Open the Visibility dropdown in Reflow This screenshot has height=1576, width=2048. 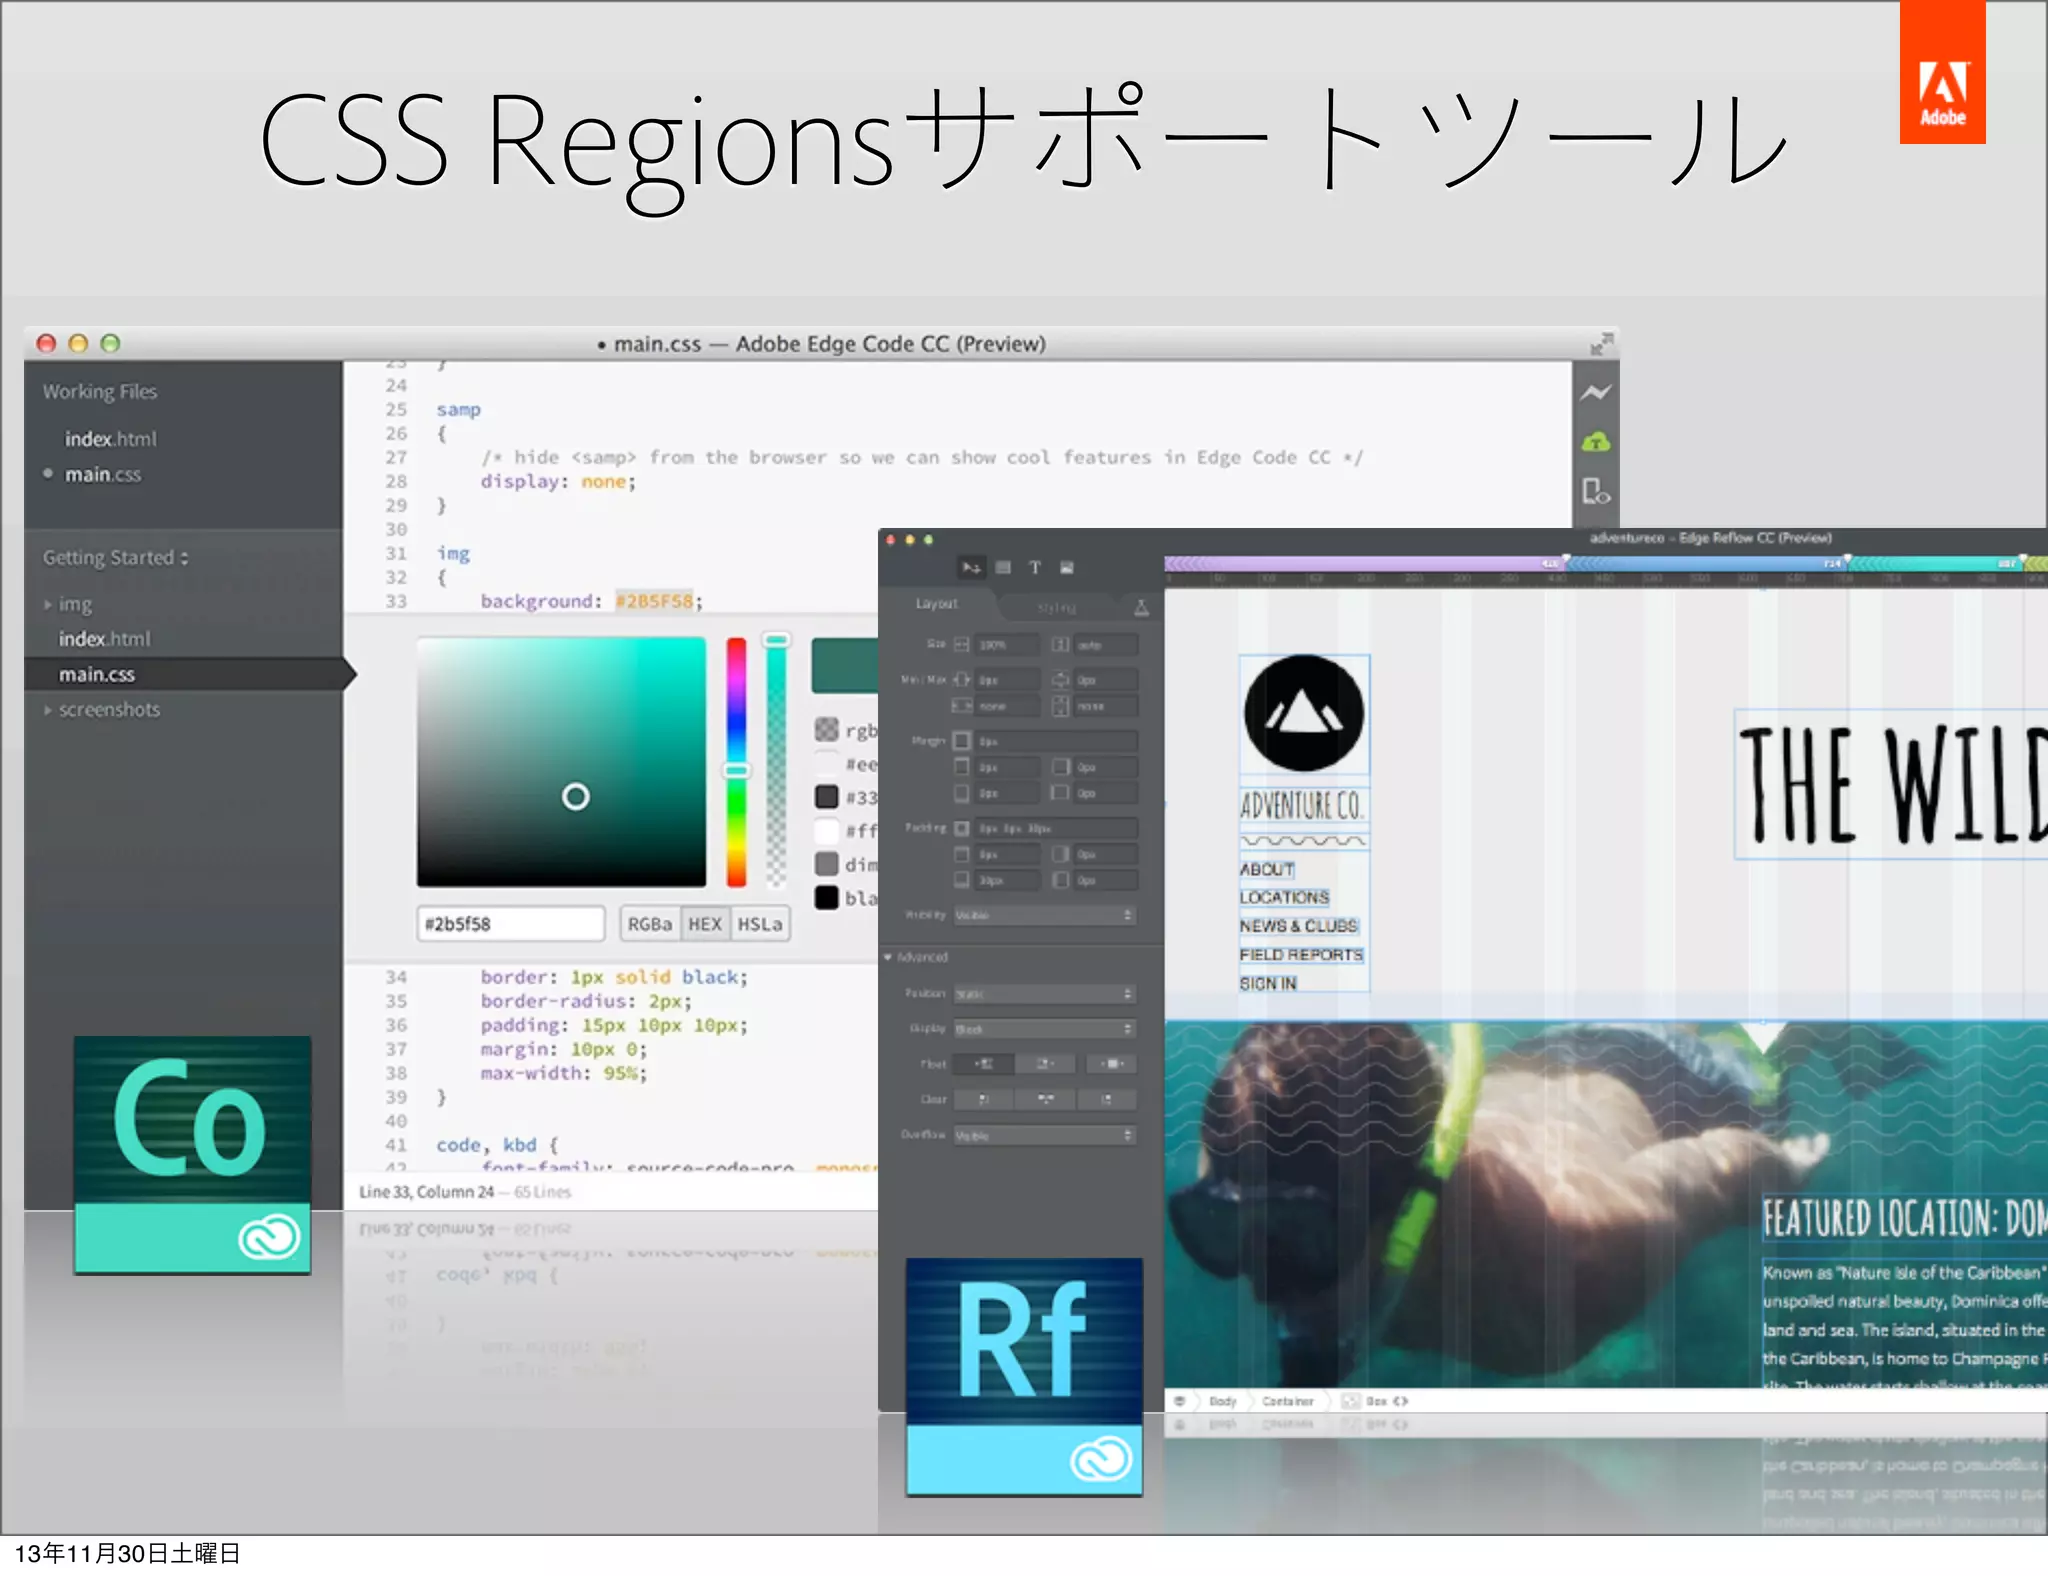pos(1045,915)
